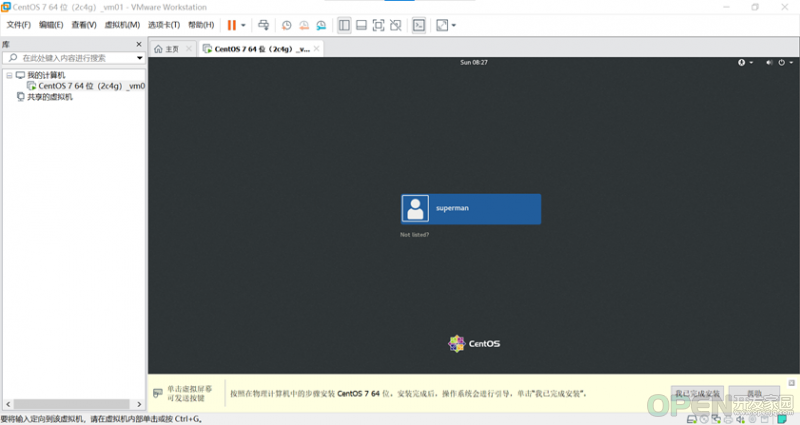
Task: Click the VMware Workstation title bar icon
Action: 6,7
